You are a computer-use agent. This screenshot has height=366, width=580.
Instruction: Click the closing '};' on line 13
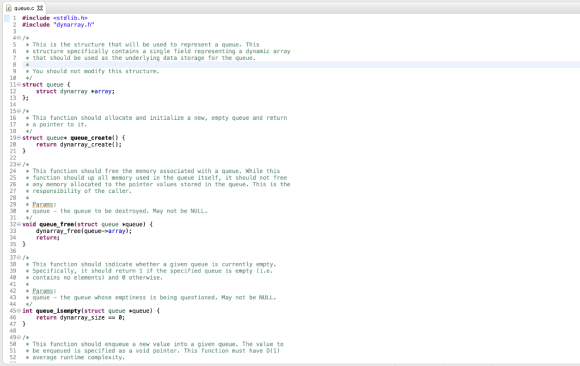25,98
